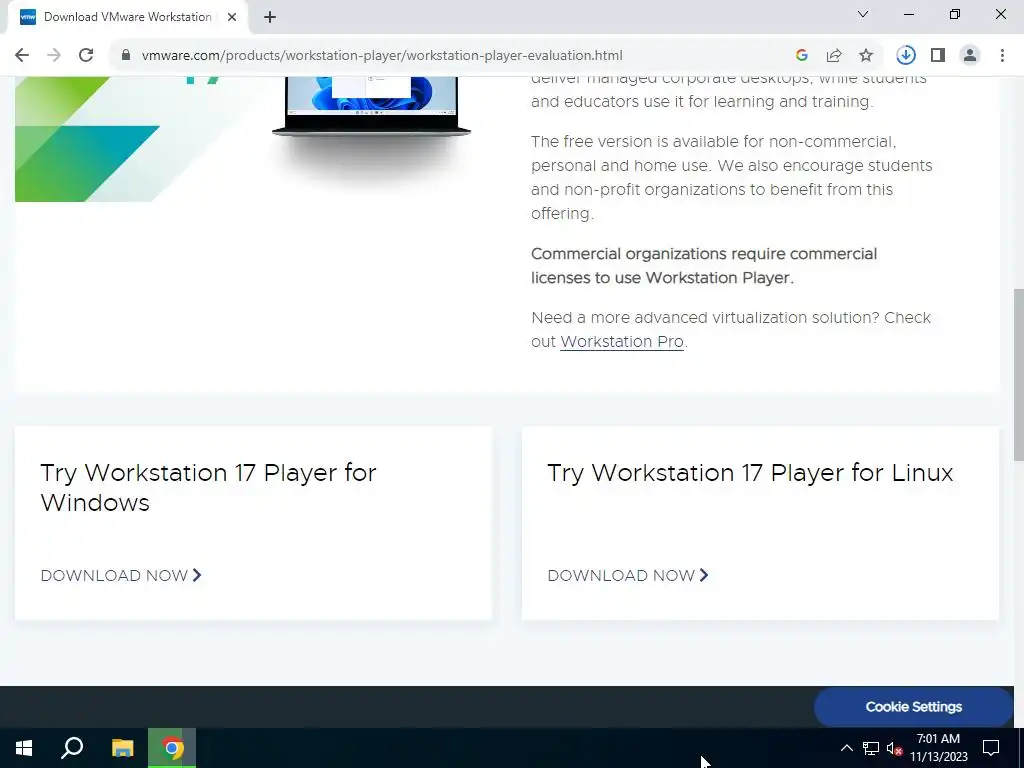Share this page icon
This screenshot has height=768, width=1024.
[x=834, y=56]
